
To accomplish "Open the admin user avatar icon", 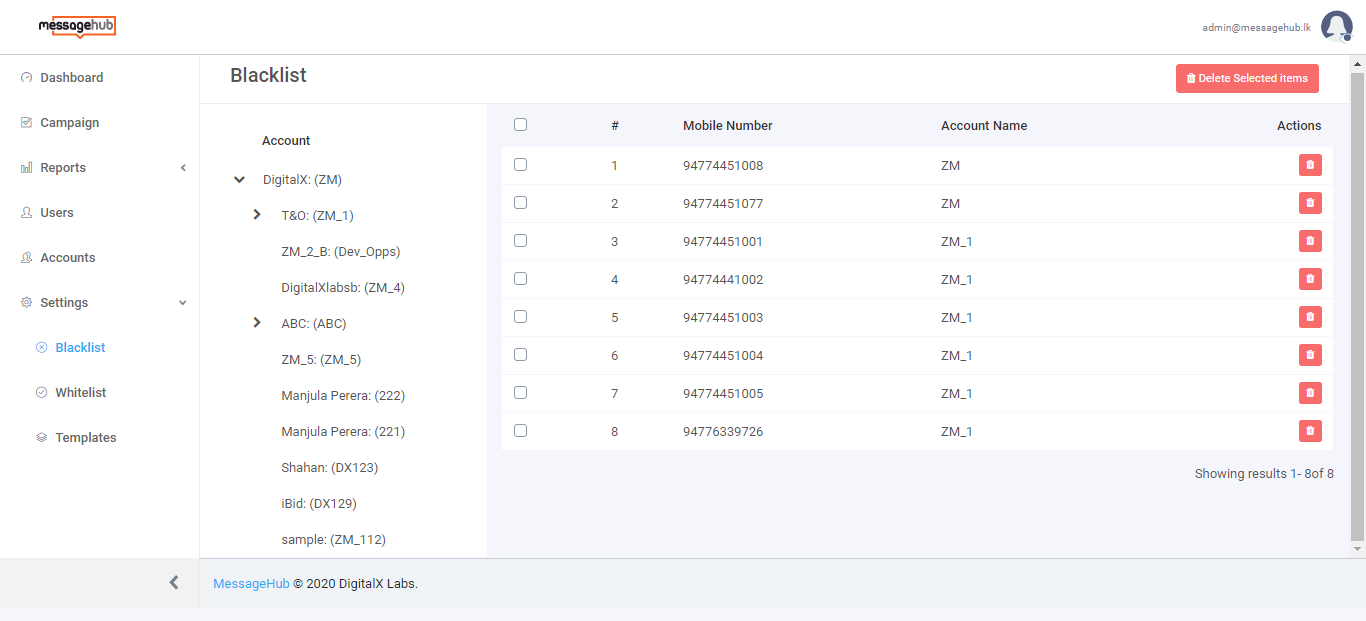I will (x=1336, y=27).
